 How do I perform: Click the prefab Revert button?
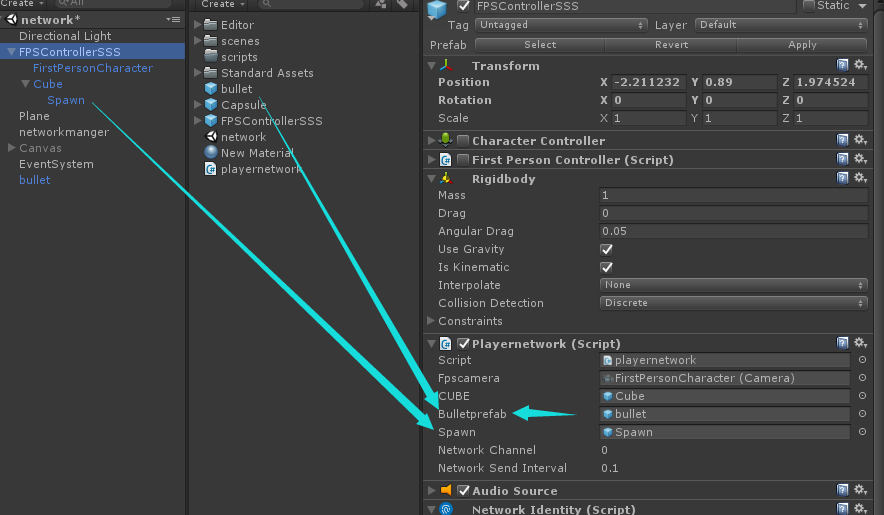671,45
